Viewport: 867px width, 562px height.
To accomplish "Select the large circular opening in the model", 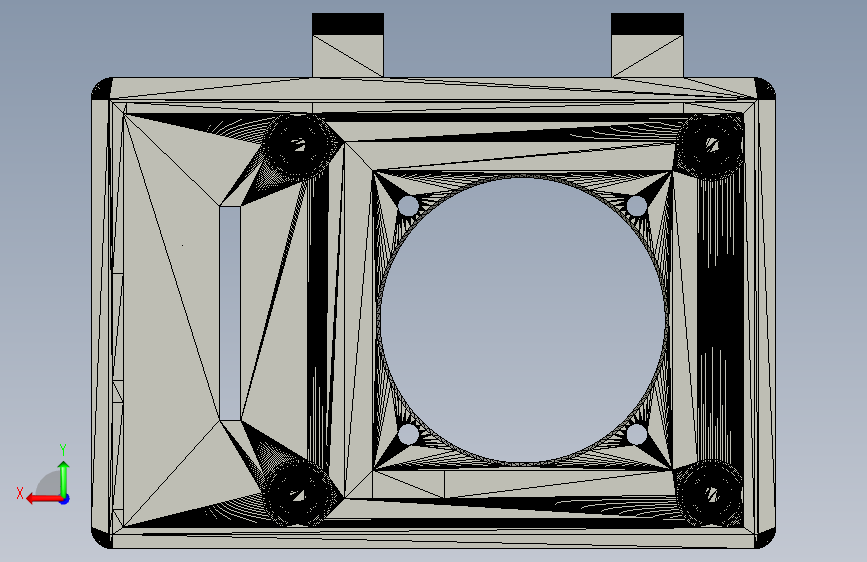I will click(523, 320).
